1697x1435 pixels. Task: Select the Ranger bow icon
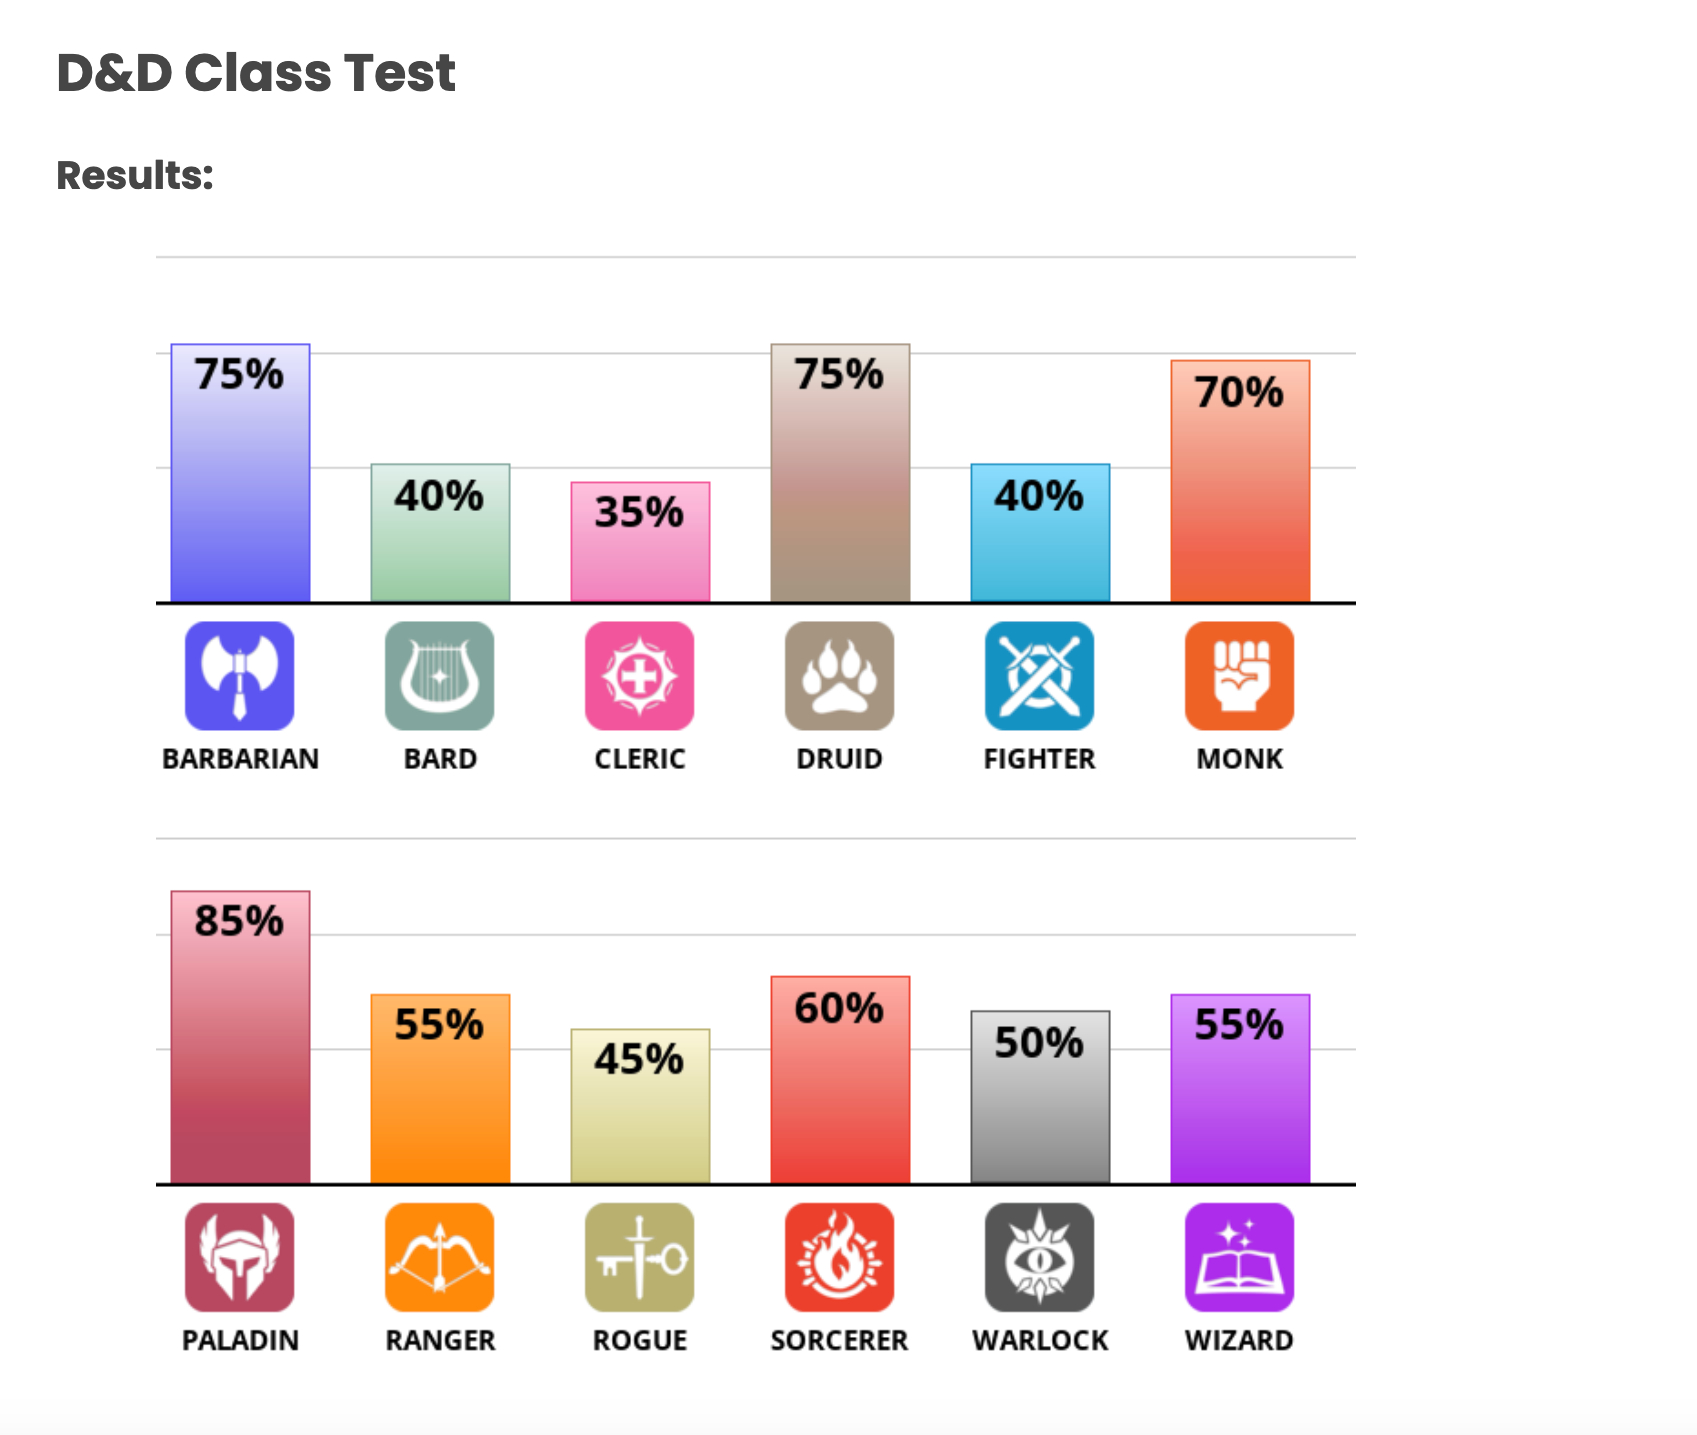(x=440, y=1257)
